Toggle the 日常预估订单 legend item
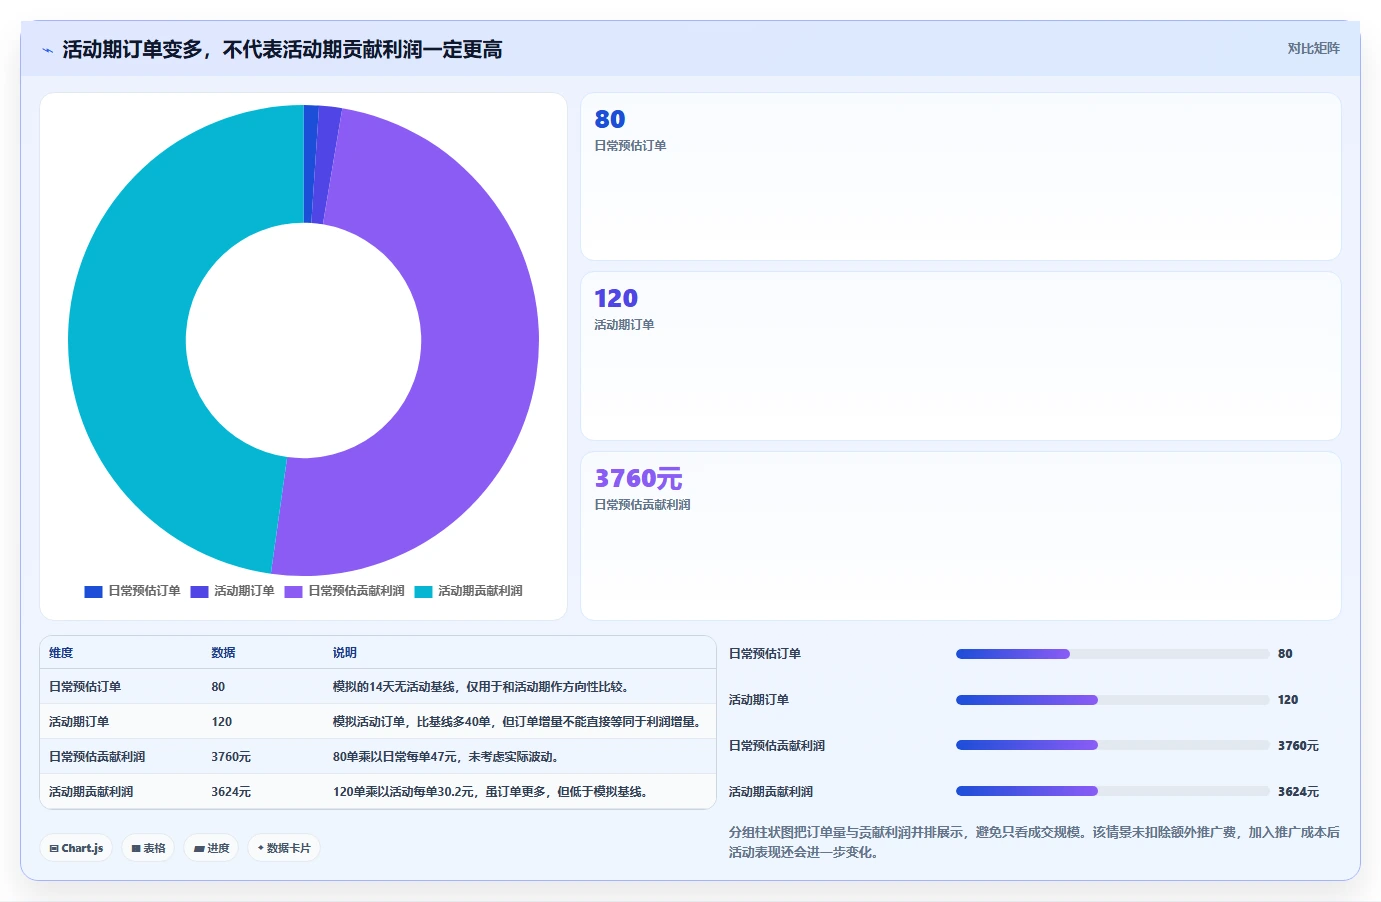 click(x=133, y=591)
